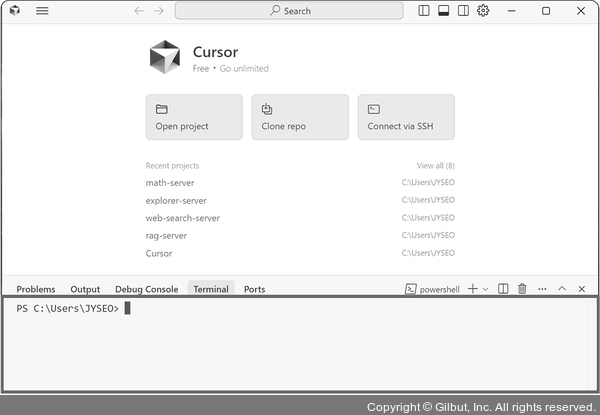The image size is (600, 415).
Task: Expand the new terminal profile dropdown
Action: point(486,289)
